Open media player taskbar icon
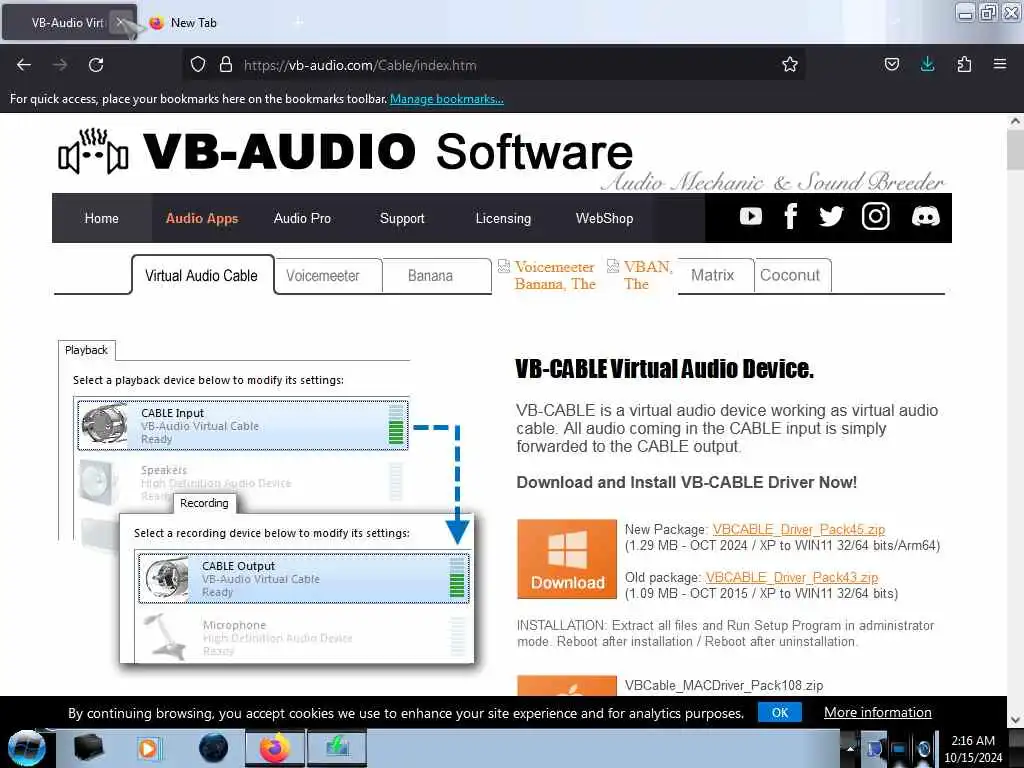This screenshot has height=768, width=1024. [148, 748]
